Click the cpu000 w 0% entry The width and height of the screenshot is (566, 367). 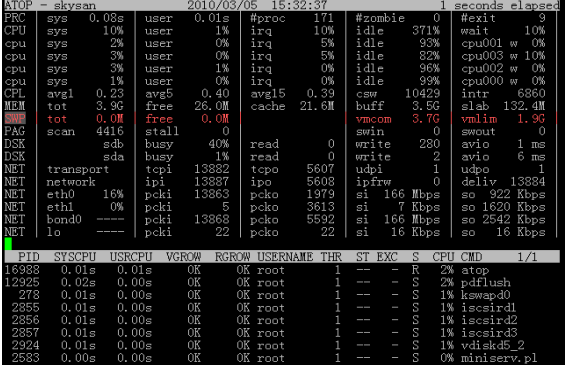[x=503, y=81]
